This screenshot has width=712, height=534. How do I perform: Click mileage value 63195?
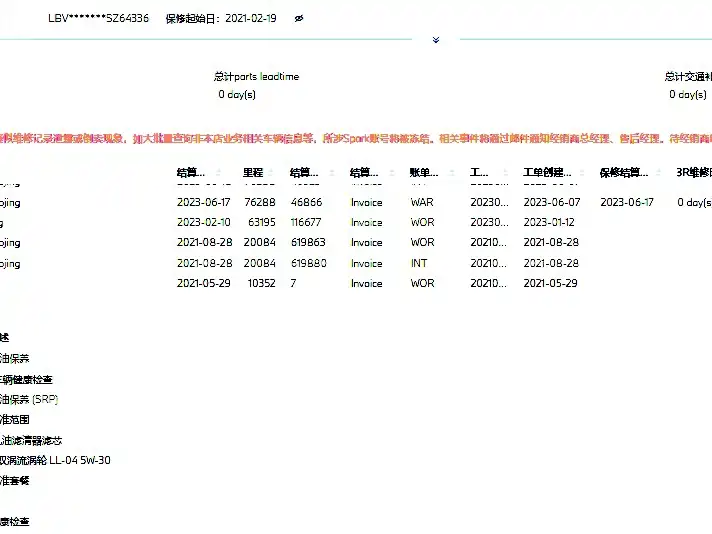pos(262,222)
